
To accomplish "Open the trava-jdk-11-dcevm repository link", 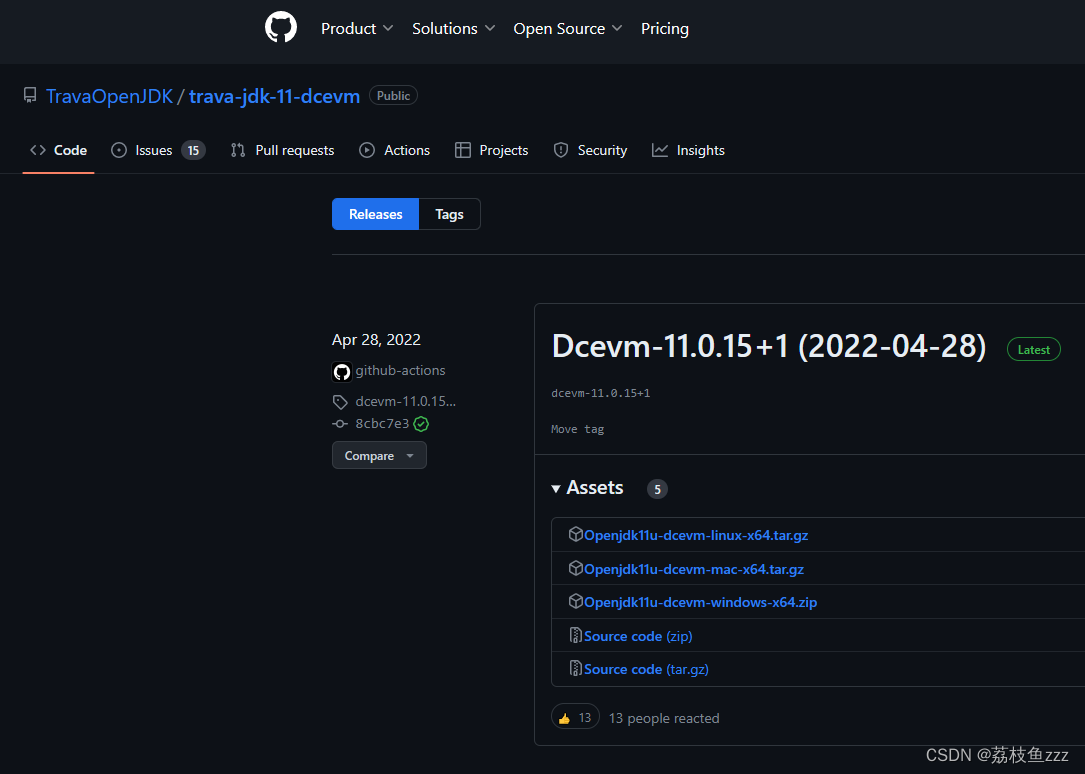I will click(274, 96).
